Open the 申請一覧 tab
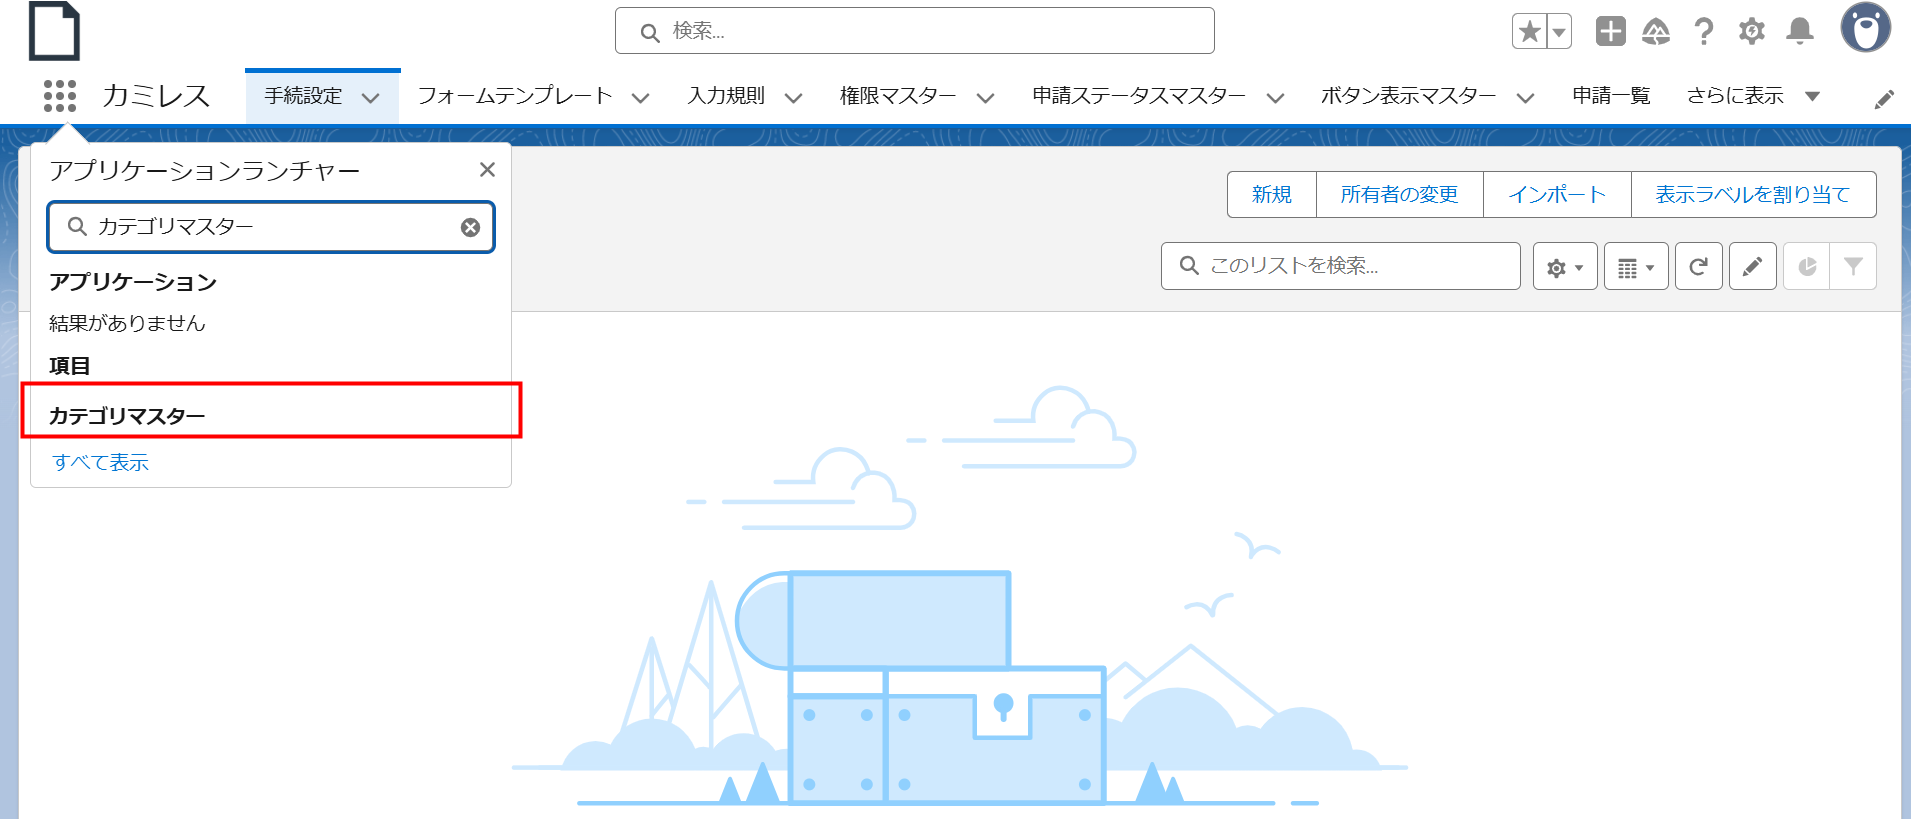This screenshot has width=1911, height=819. point(1611,96)
